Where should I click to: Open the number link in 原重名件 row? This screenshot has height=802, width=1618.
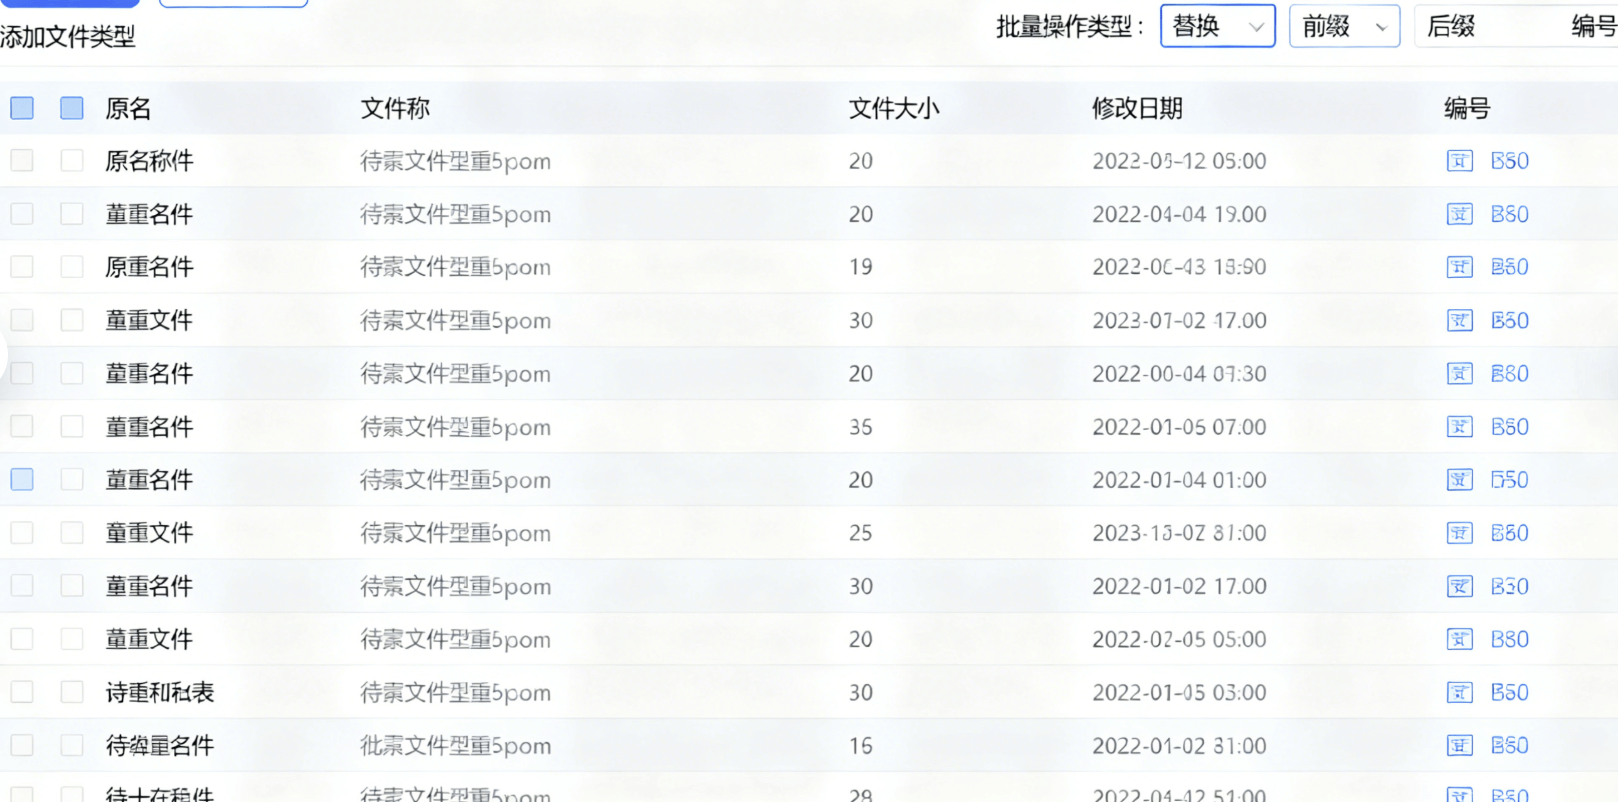pyautogui.click(x=1509, y=267)
